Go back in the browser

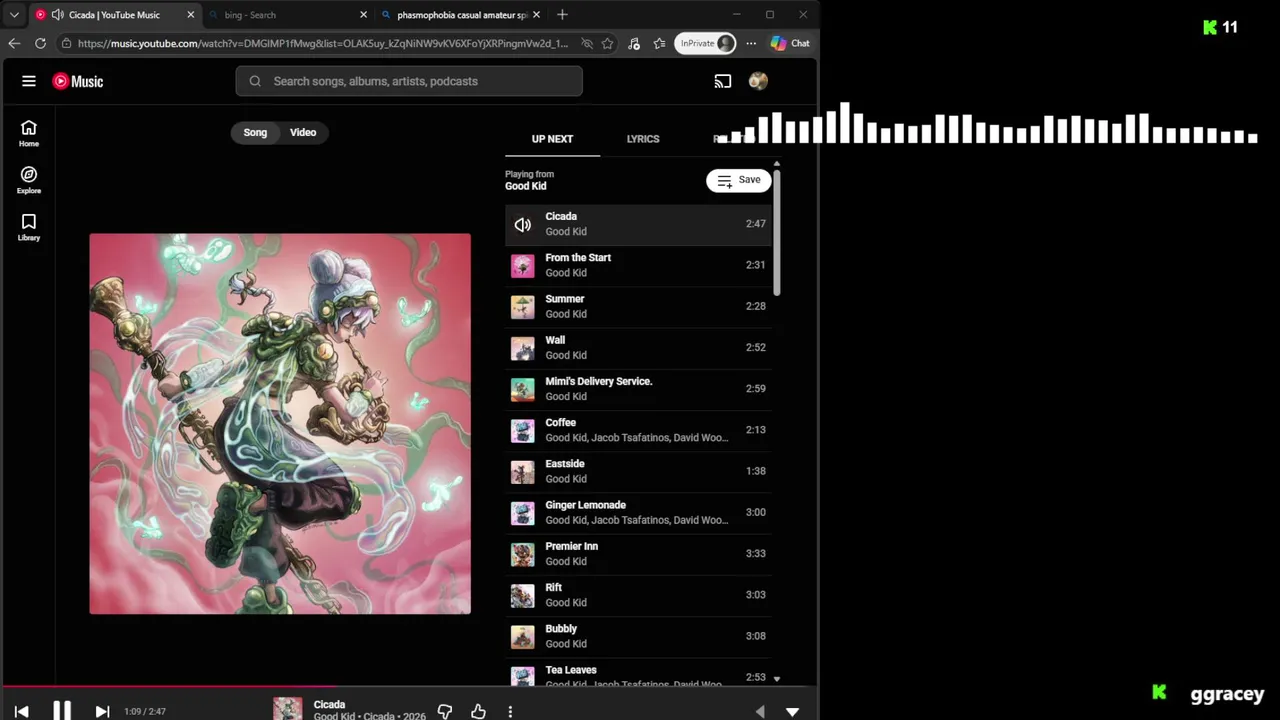pos(14,43)
